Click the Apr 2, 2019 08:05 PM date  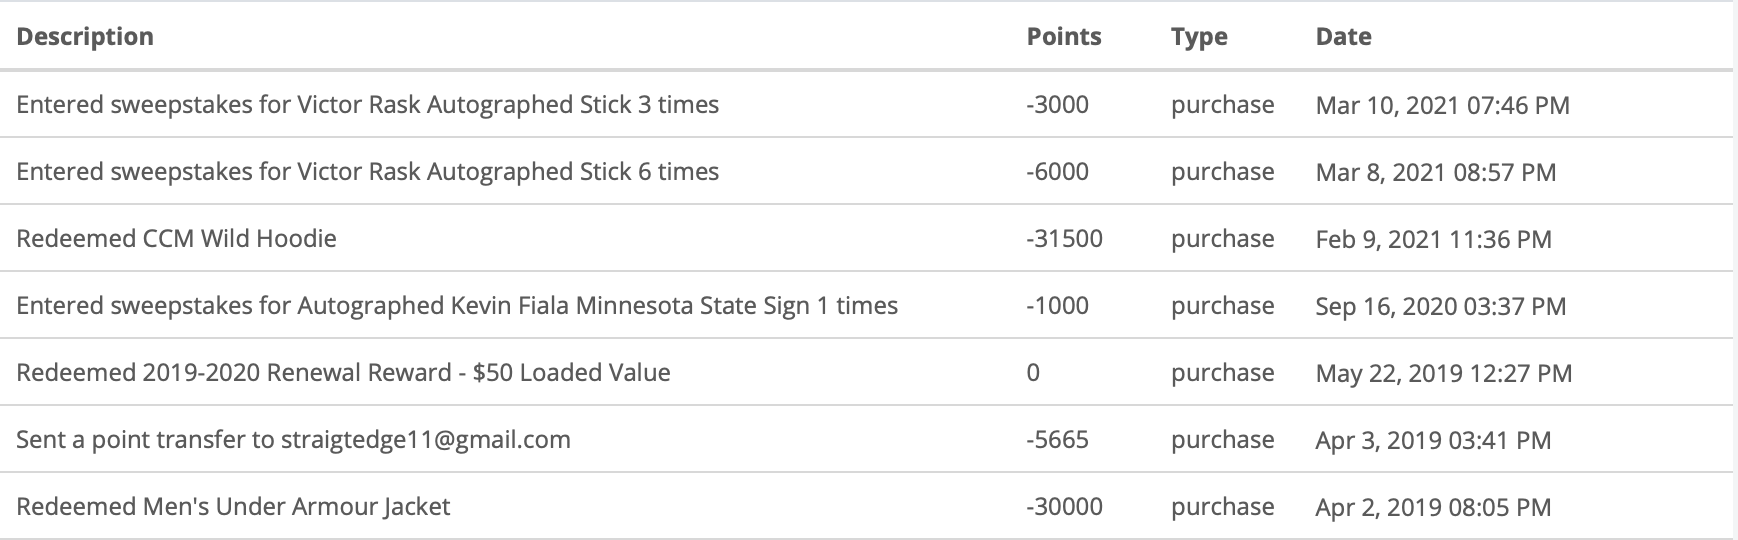pos(1433,507)
